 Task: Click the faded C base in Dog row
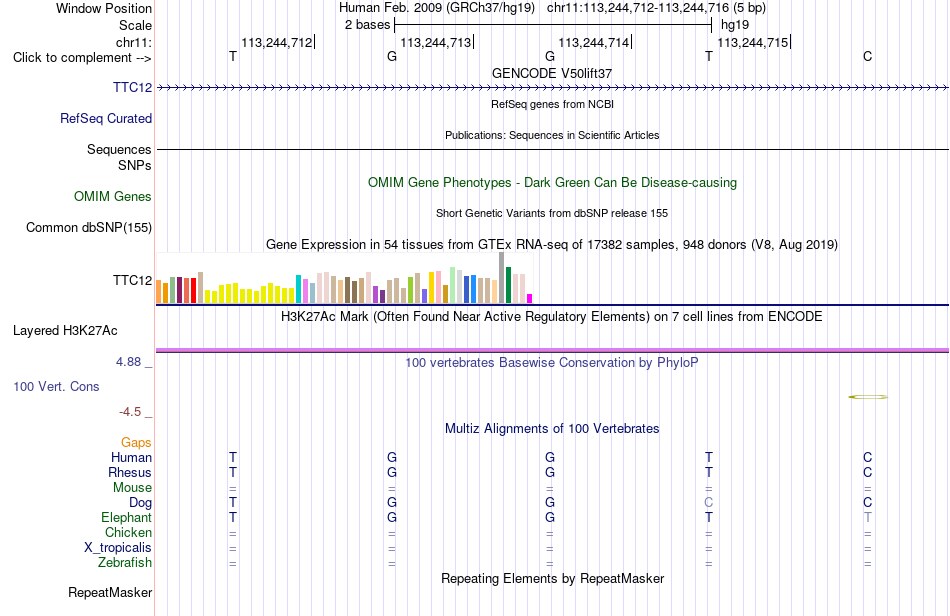(709, 503)
